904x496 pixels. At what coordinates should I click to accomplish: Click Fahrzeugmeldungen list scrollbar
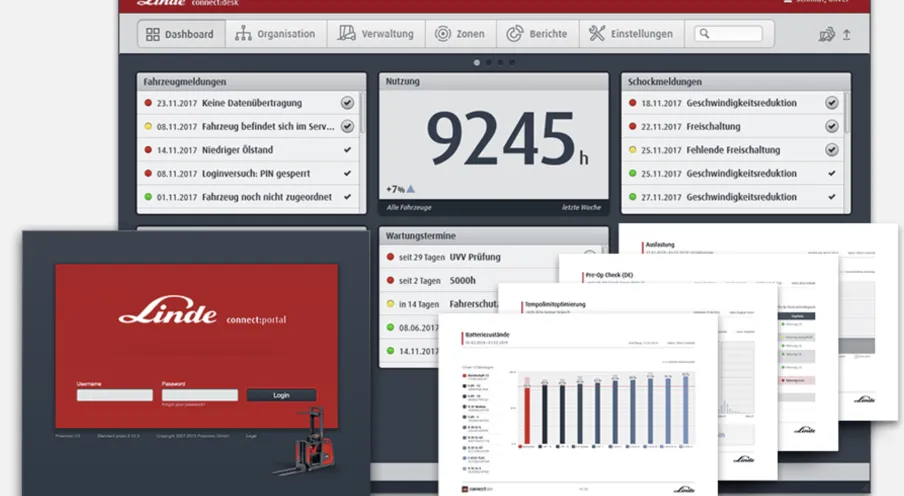point(363,112)
